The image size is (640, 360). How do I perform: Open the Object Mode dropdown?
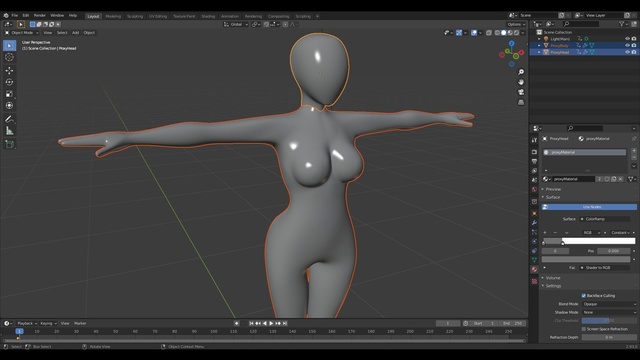coord(22,33)
